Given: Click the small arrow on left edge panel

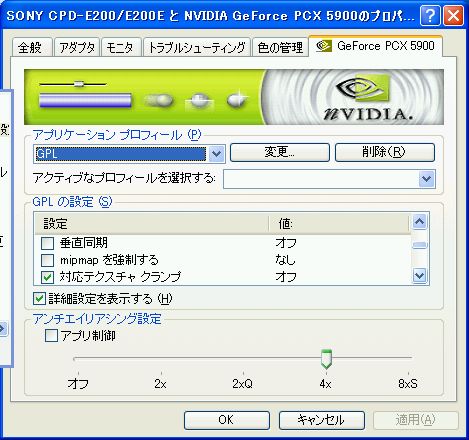Looking at the screenshot, I should tap(2, 329).
